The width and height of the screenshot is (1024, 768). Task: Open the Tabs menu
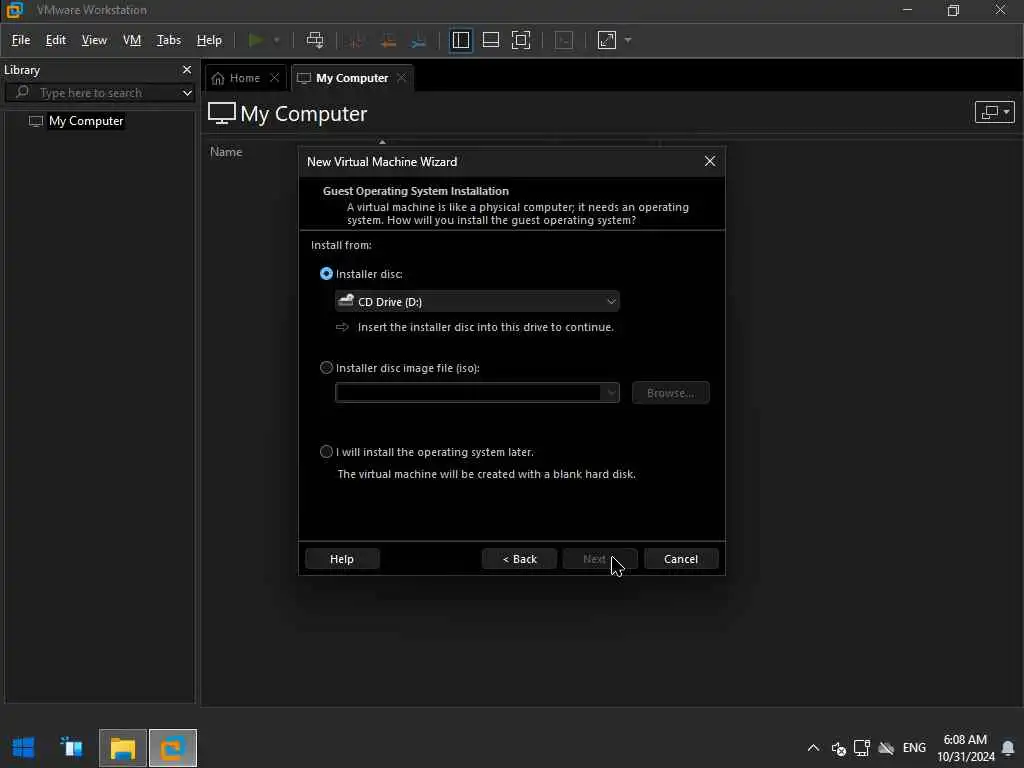click(168, 40)
